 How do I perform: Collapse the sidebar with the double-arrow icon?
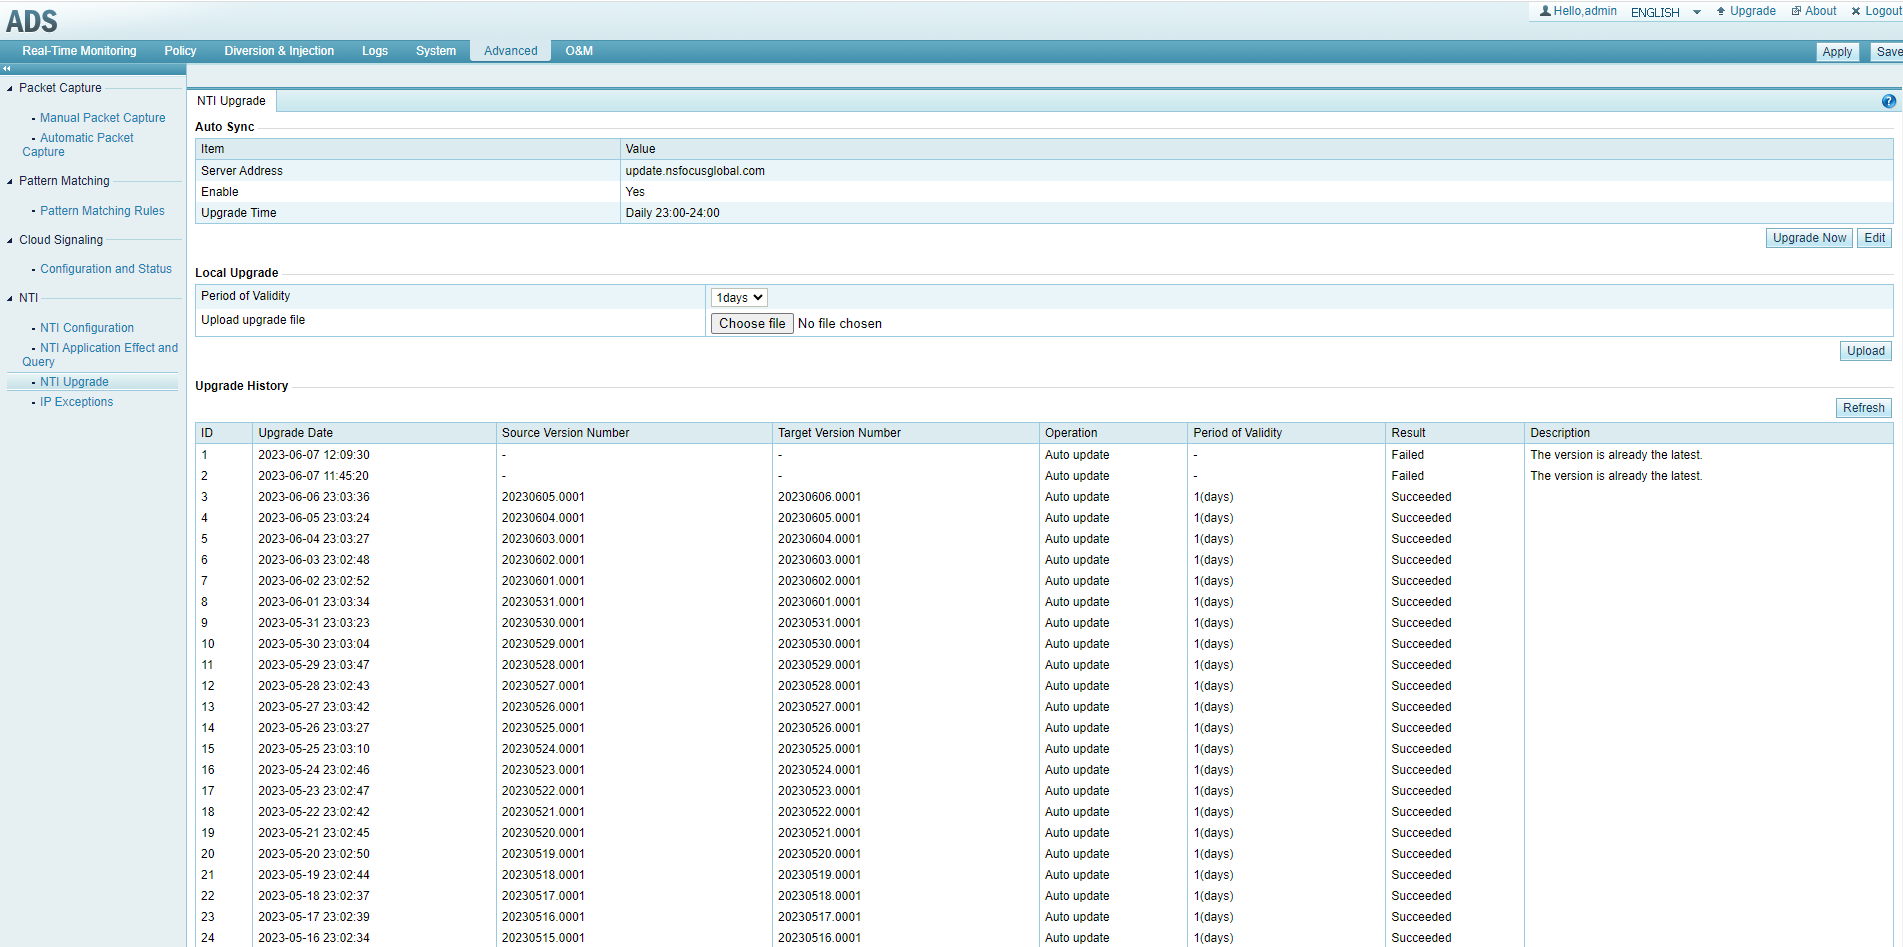coord(7,69)
